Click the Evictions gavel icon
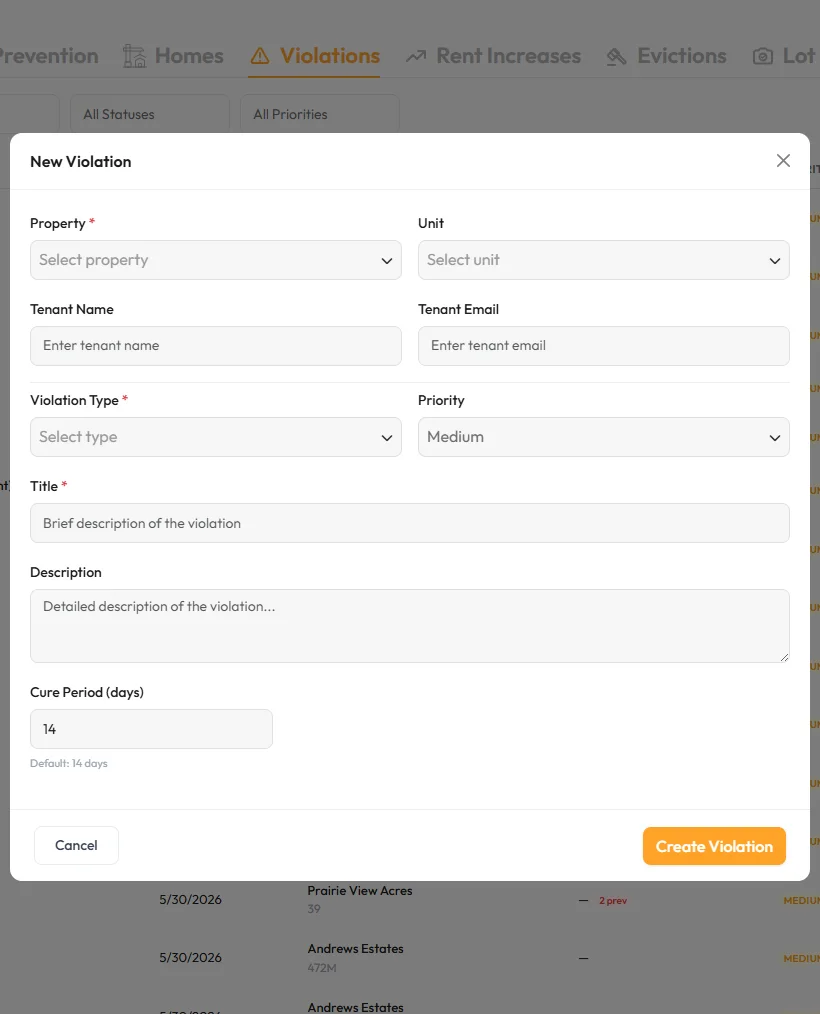 [616, 57]
